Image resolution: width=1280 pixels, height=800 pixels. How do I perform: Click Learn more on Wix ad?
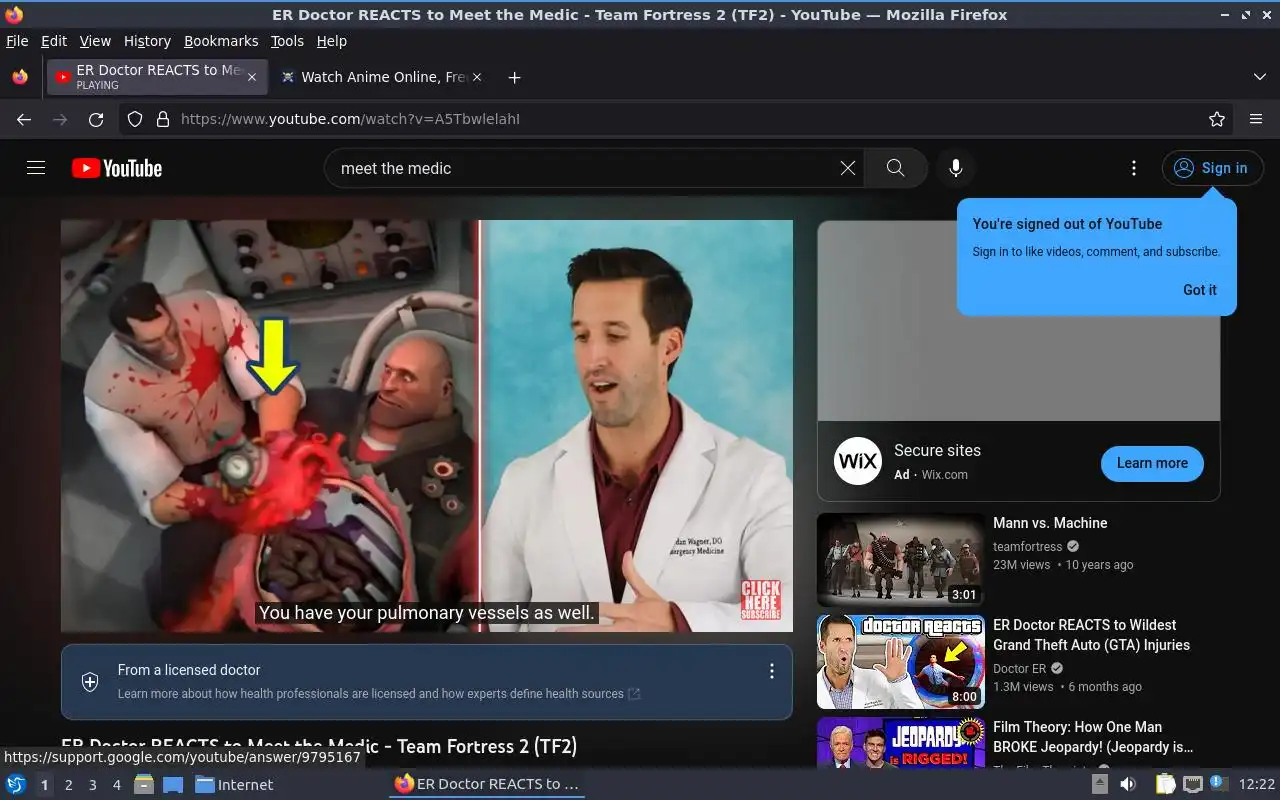1152,463
